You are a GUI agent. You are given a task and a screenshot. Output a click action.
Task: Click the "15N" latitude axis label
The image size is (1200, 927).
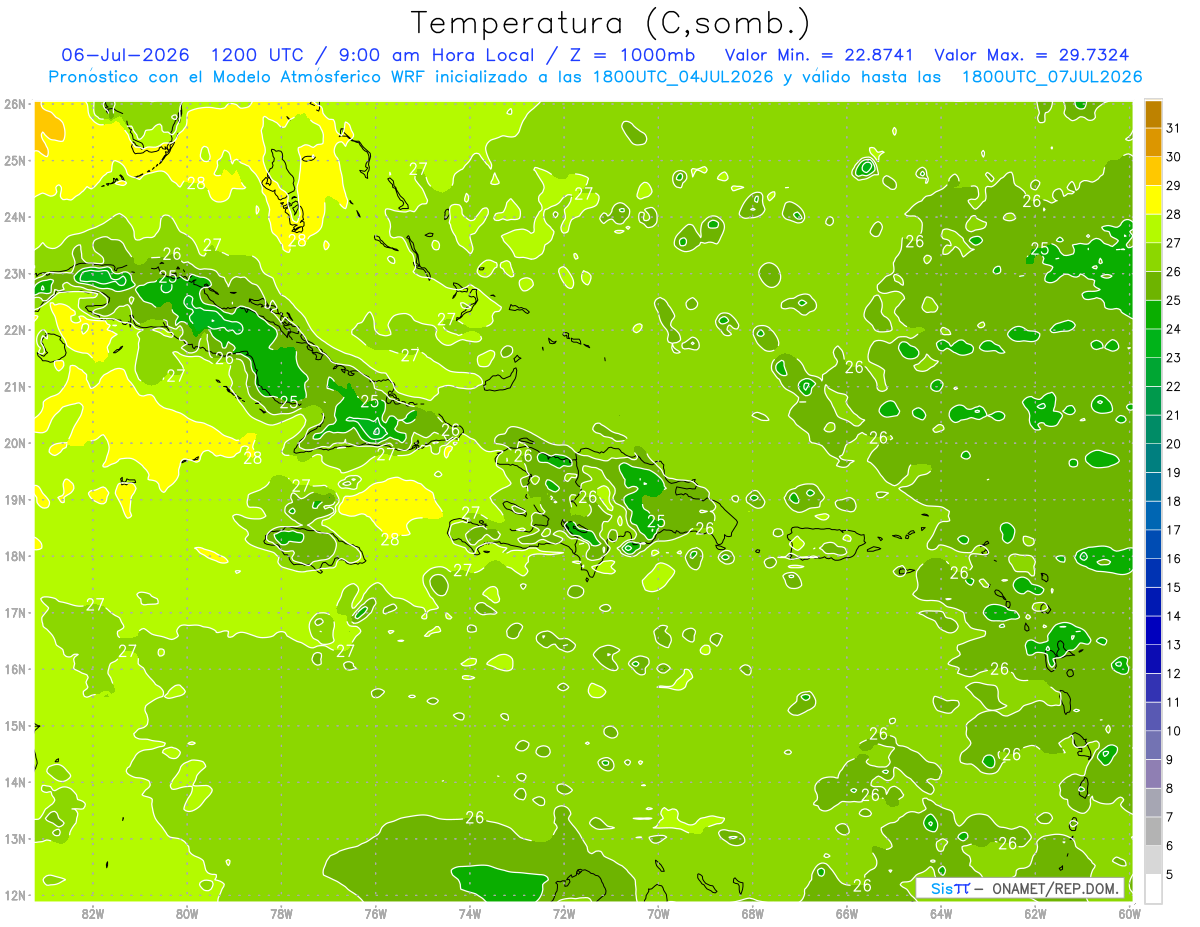point(15,725)
